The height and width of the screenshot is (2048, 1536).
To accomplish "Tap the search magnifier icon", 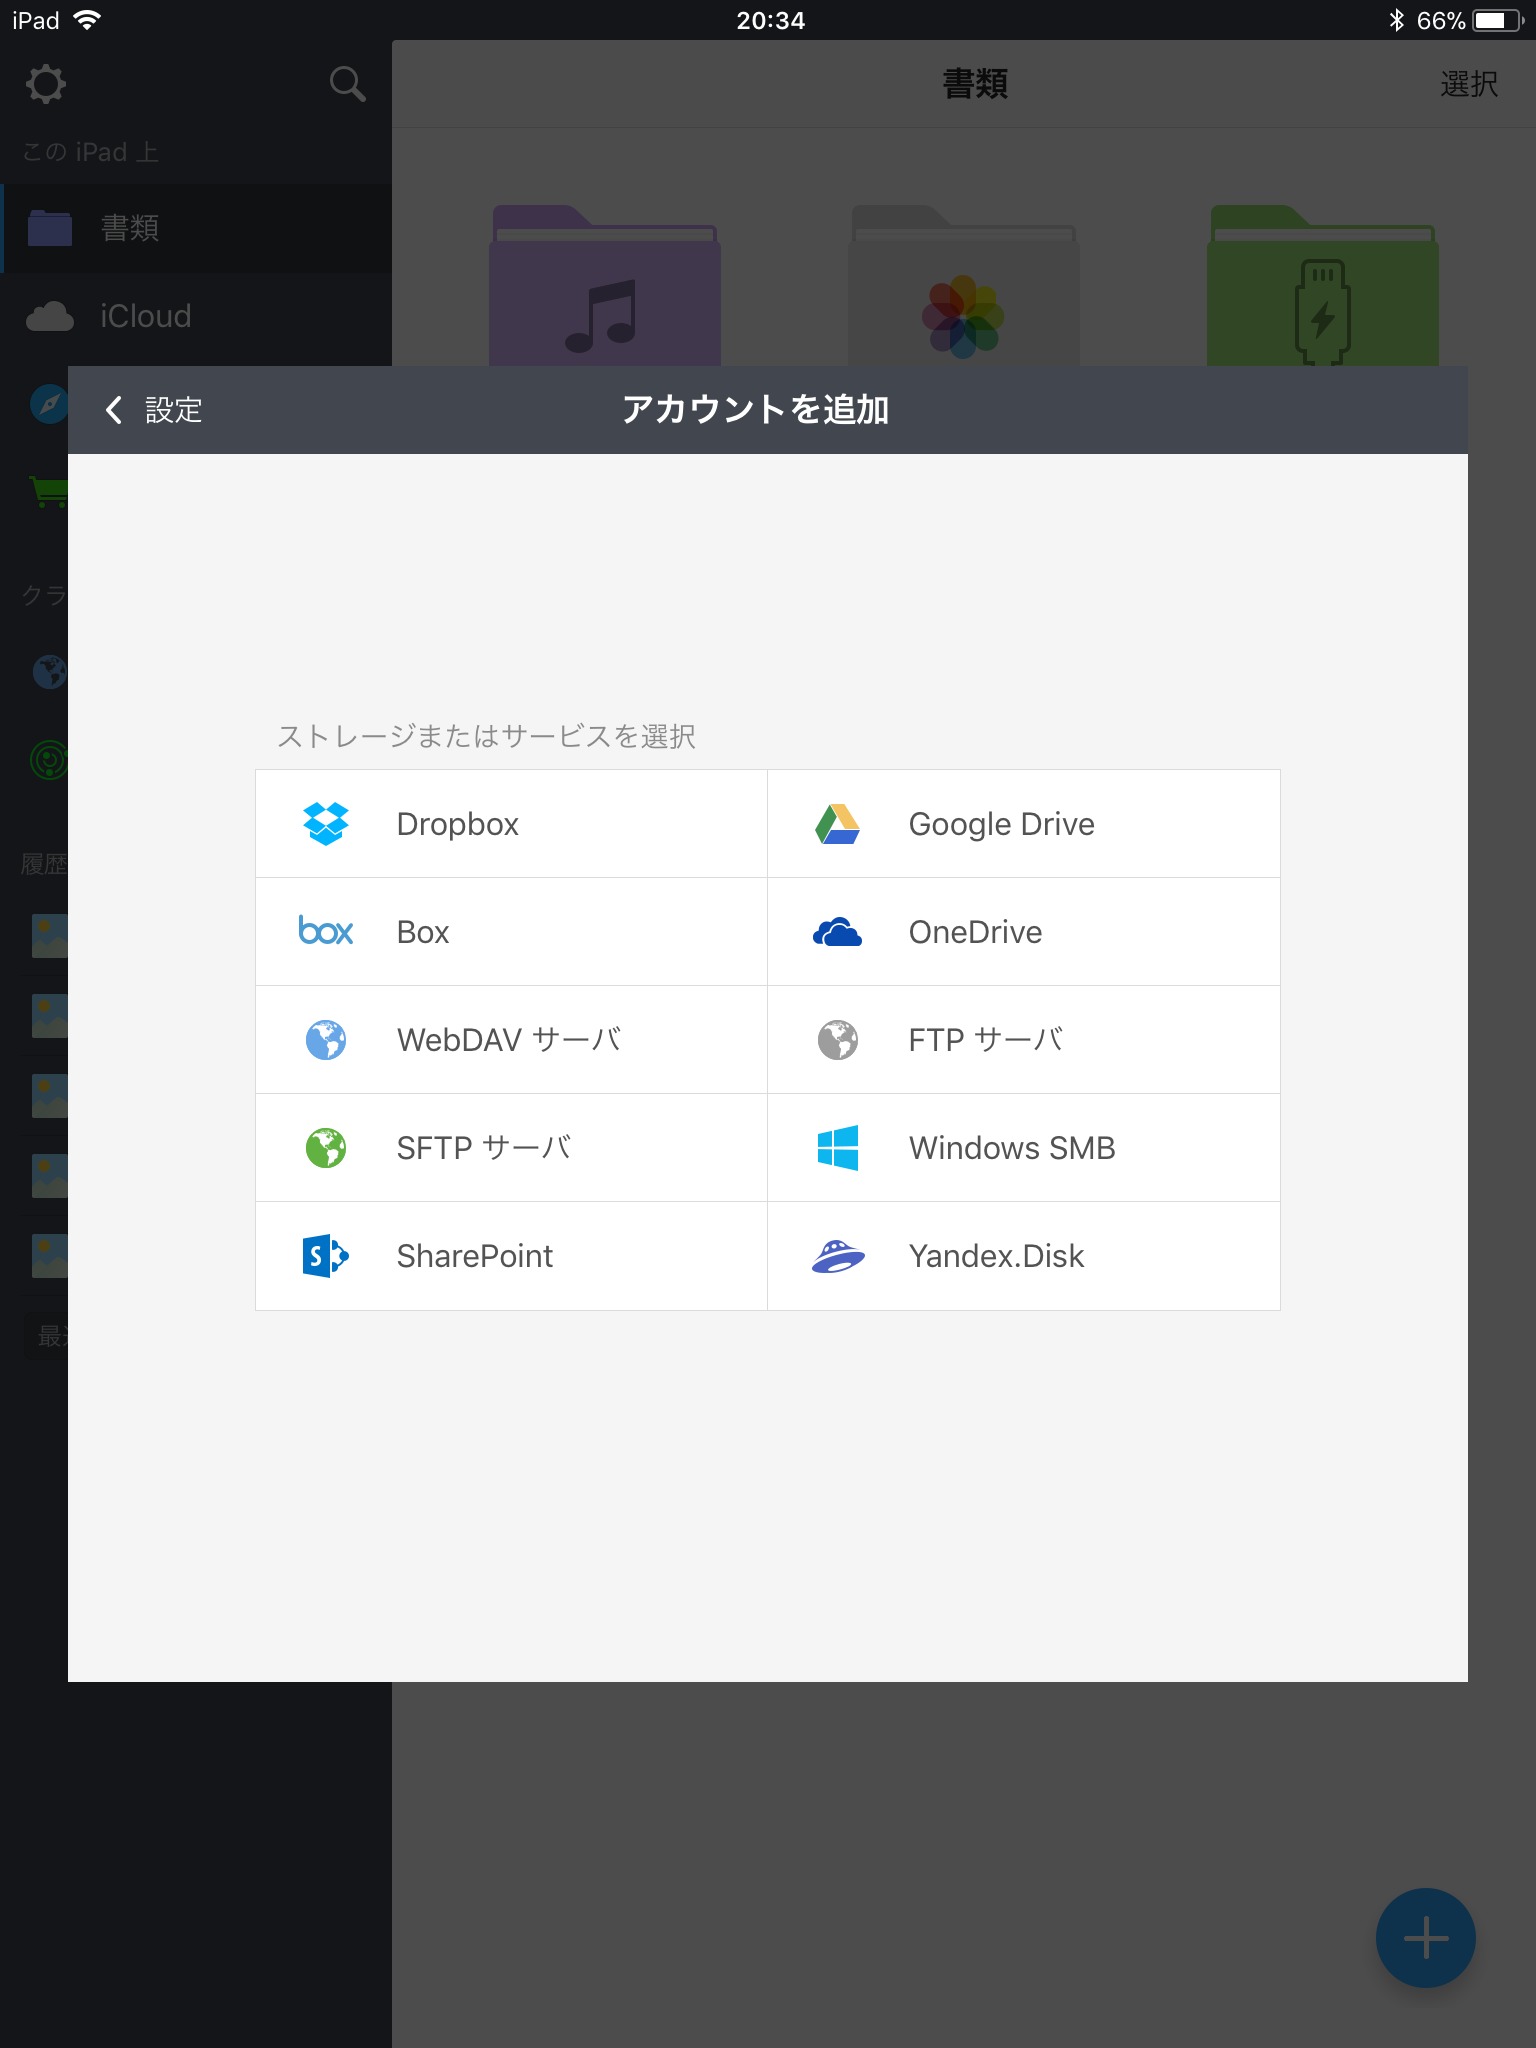I will click(x=347, y=84).
